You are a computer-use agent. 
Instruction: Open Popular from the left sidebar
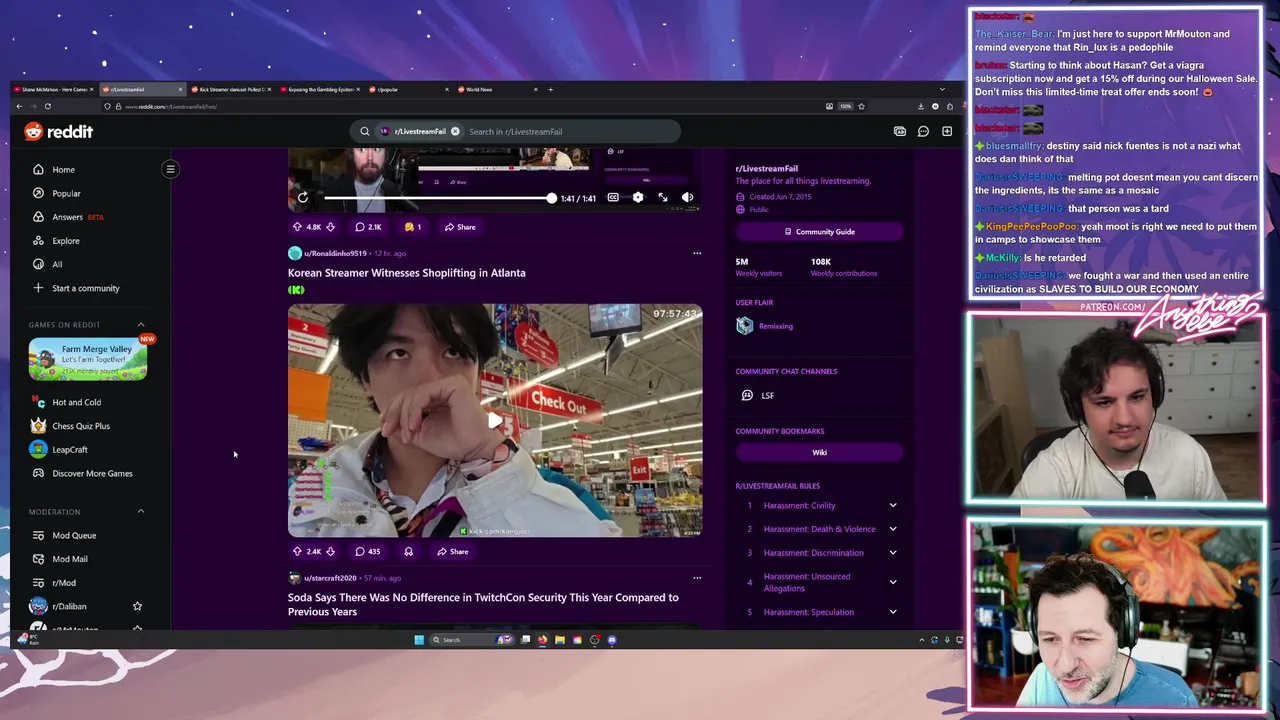(x=66, y=193)
